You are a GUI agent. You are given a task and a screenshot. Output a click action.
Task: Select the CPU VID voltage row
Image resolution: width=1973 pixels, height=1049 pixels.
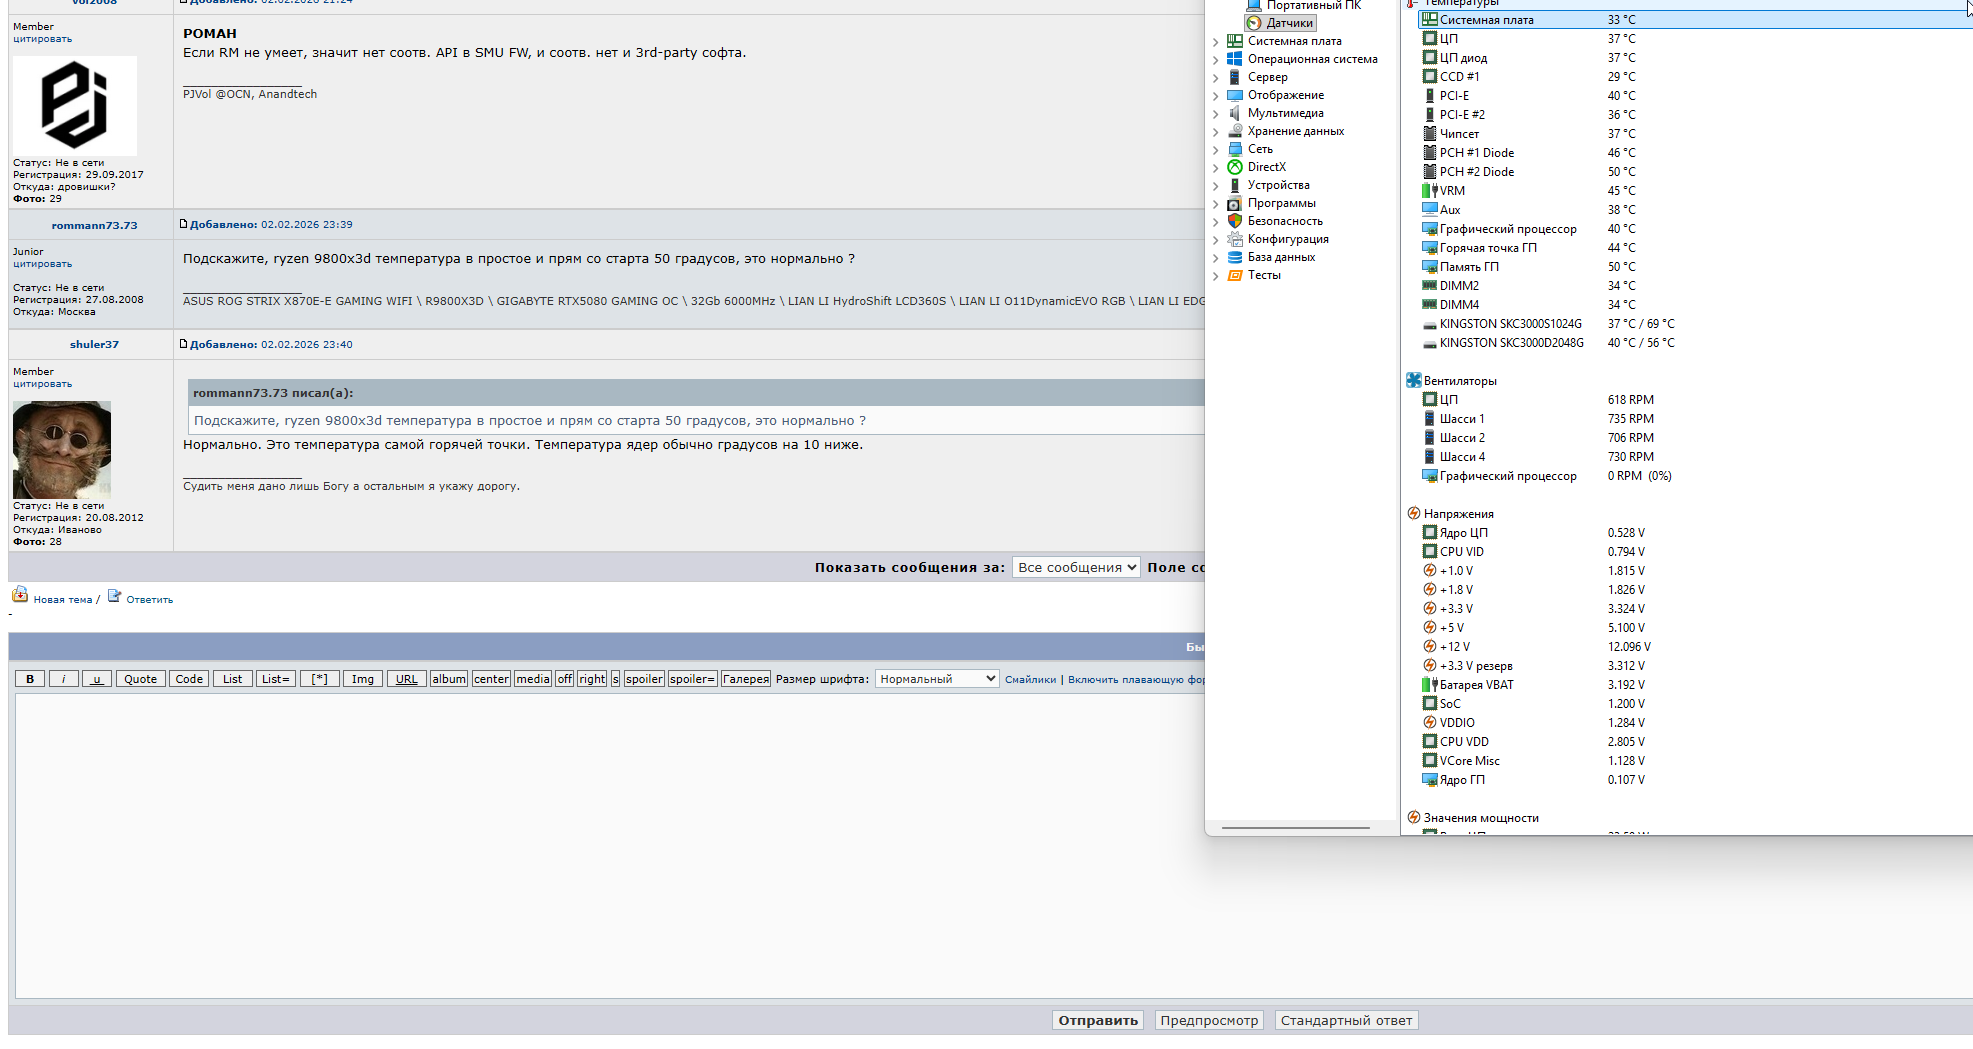1694,552
